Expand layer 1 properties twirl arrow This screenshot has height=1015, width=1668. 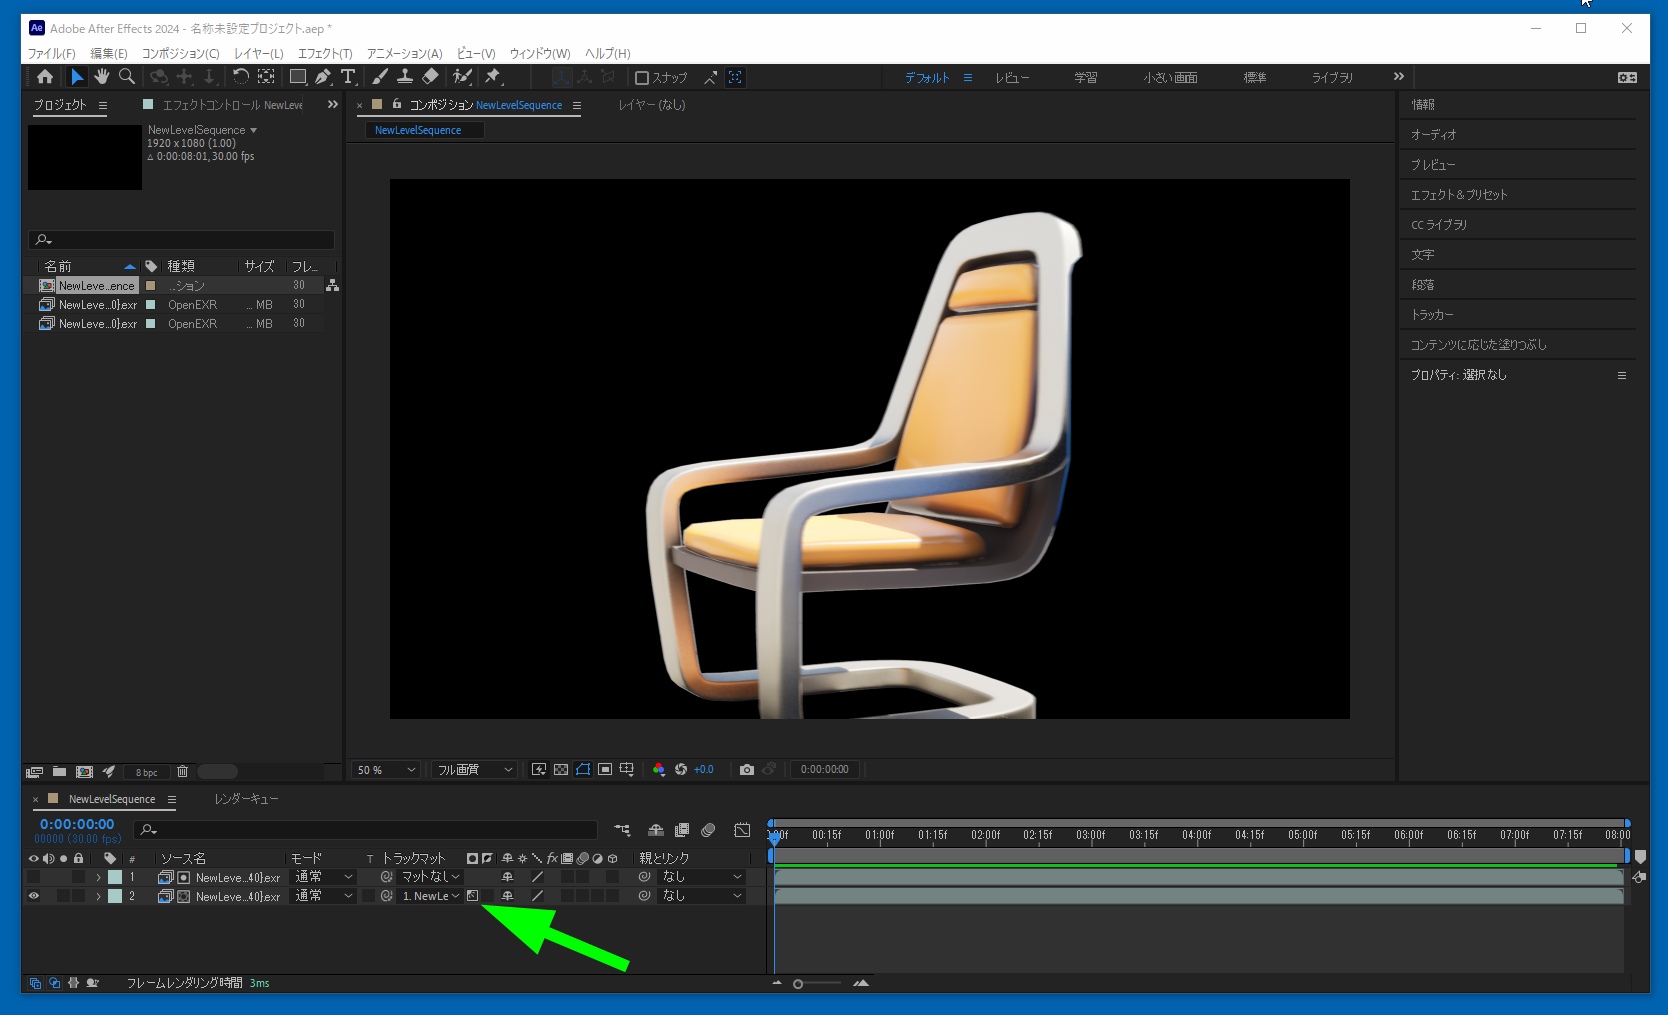(98, 877)
